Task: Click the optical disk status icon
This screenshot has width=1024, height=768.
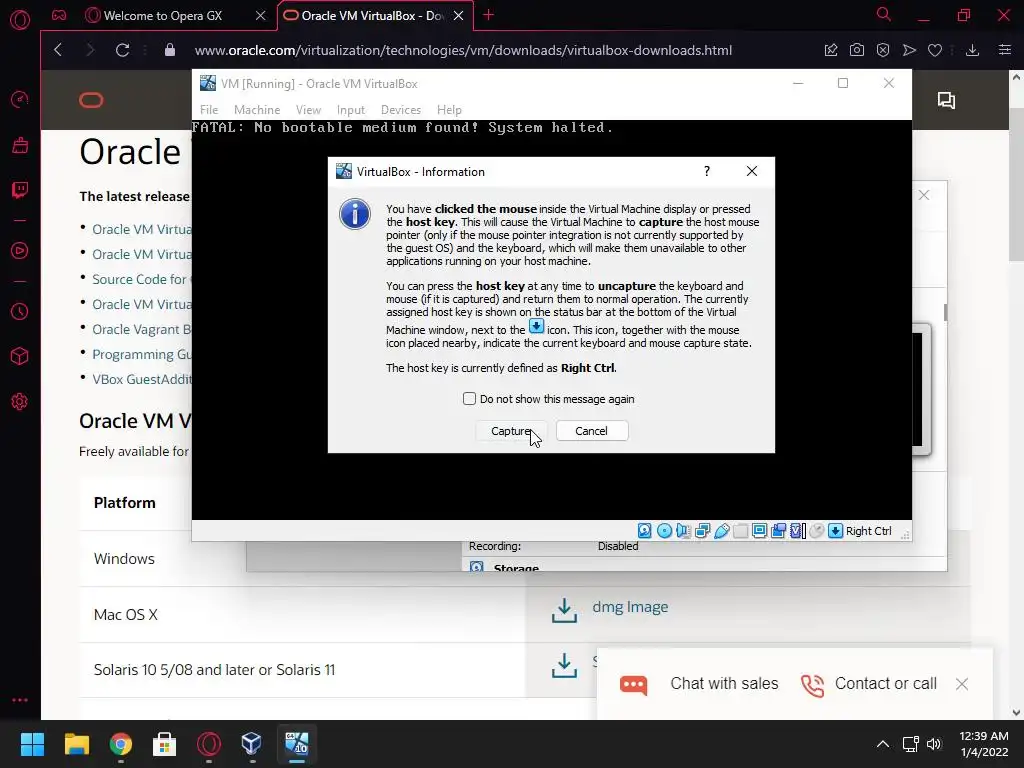Action: coord(664,531)
